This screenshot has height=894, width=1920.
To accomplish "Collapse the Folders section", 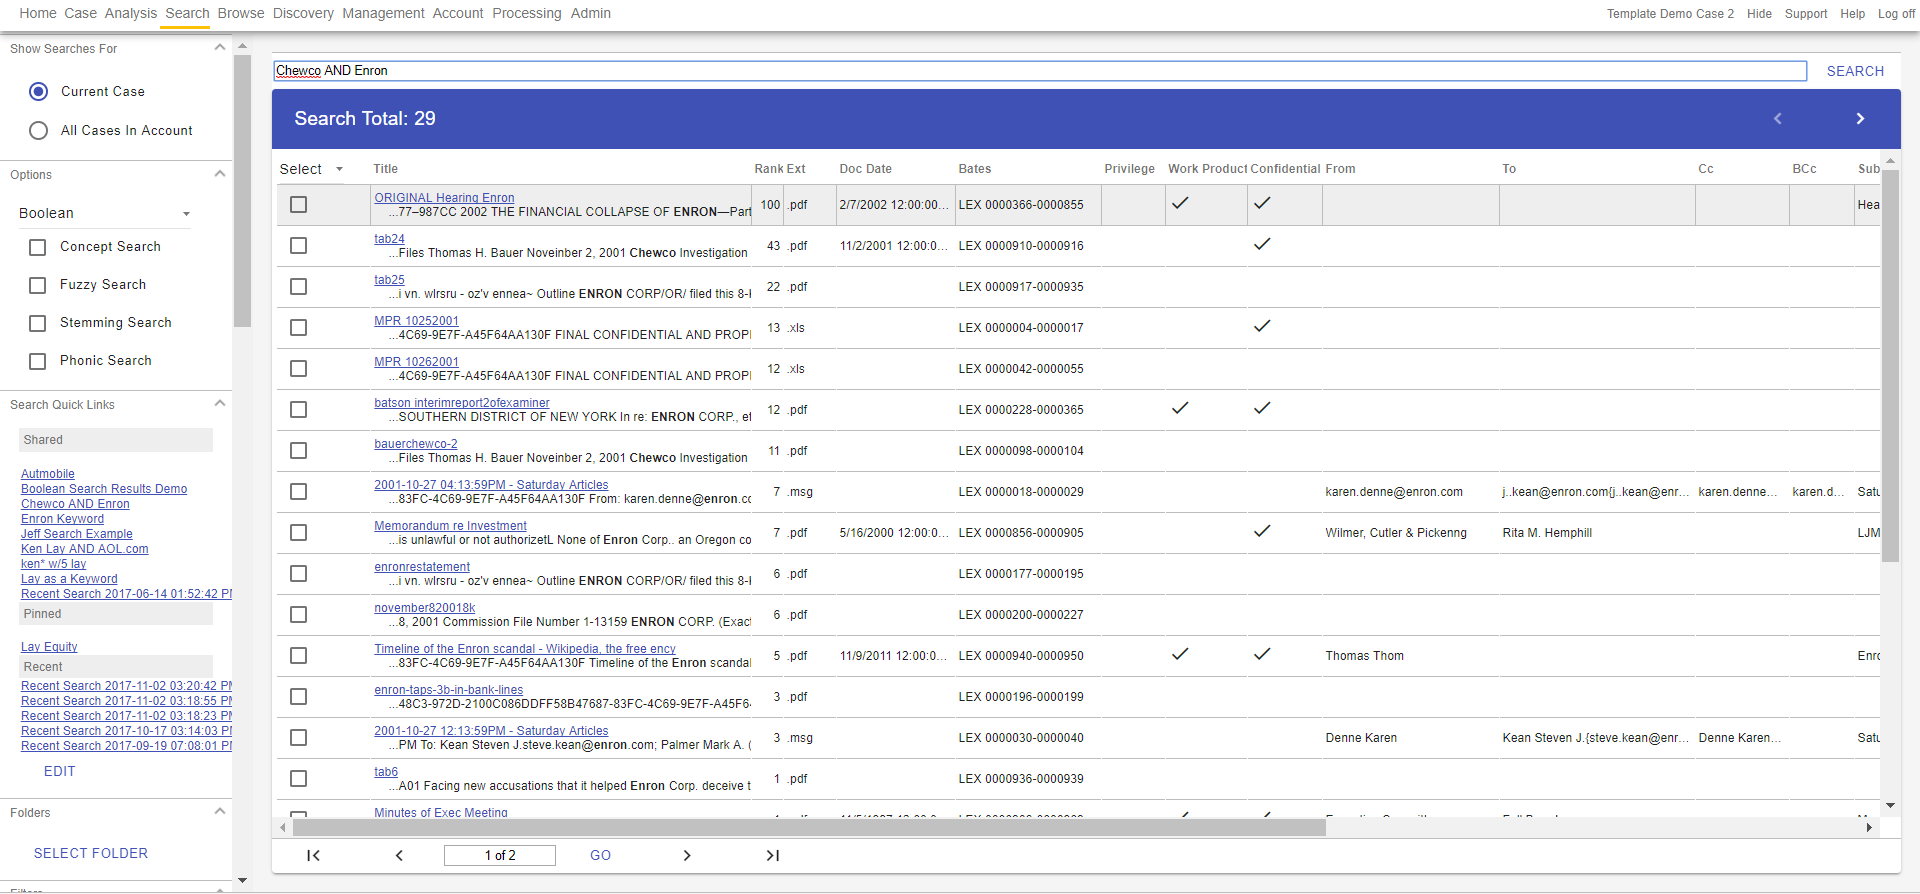I will tap(220, 812).
